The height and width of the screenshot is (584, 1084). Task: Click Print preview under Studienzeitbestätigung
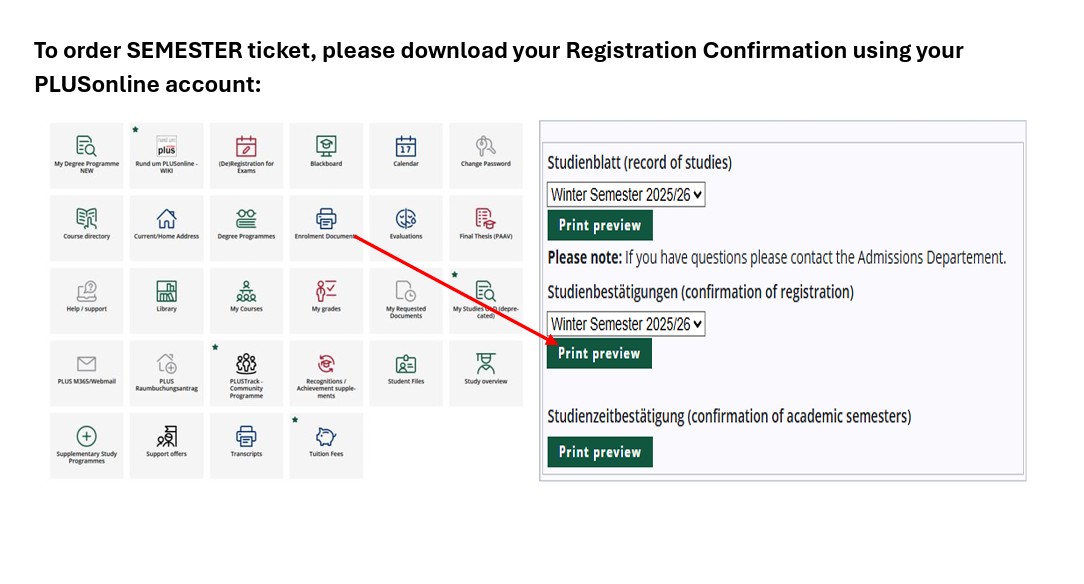(600, 452)
